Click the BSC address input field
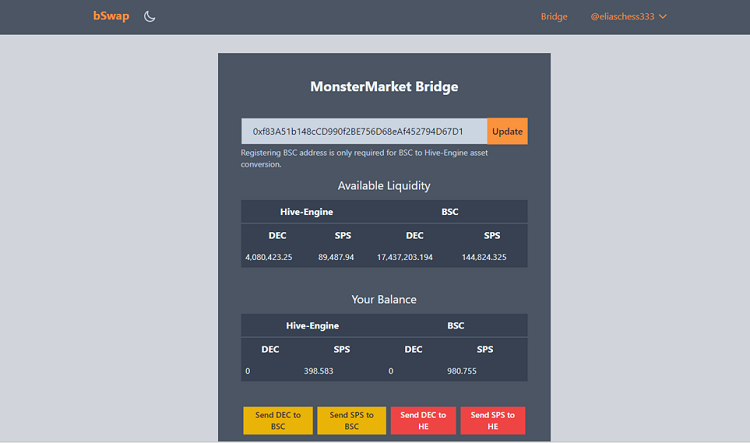This screenshot has height=443, width=750. click(x=364, y=132)
